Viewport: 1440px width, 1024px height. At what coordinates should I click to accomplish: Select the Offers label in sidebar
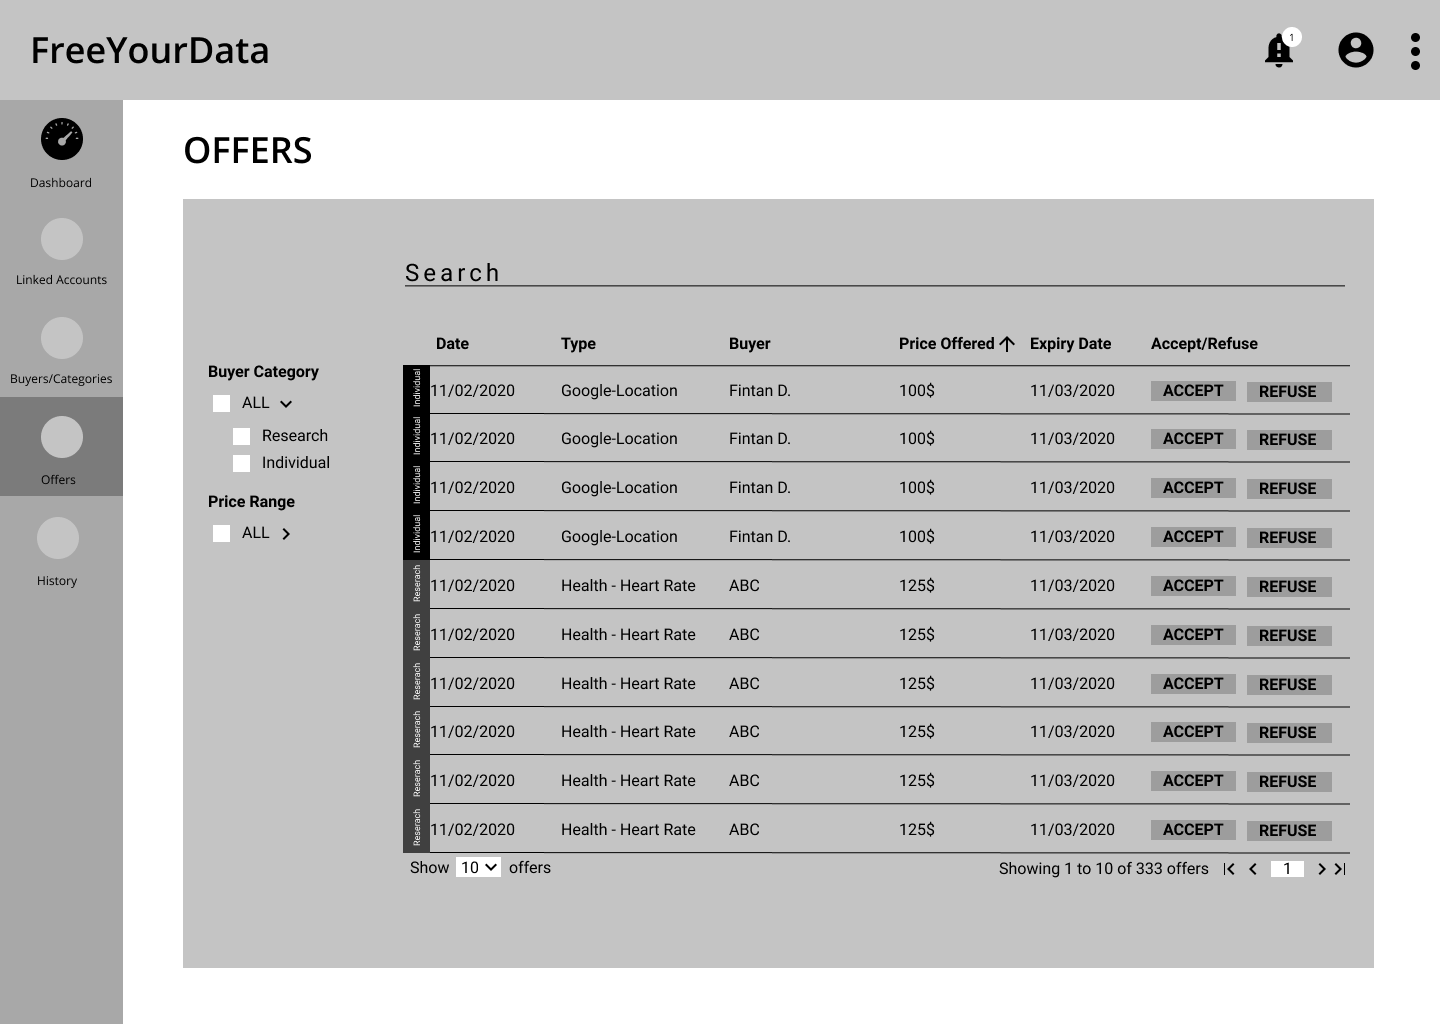tap(58, 480)
